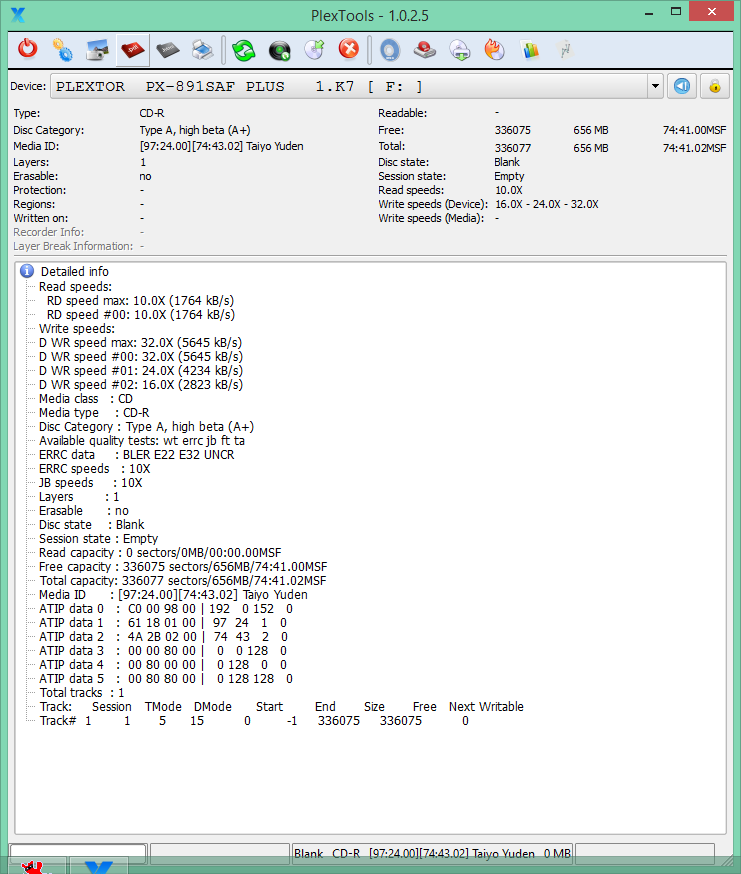This screenshot has width=741, height=874.
Task: Select 'D WR speed #01: 24.0X' row
Action: click(141, 370)
